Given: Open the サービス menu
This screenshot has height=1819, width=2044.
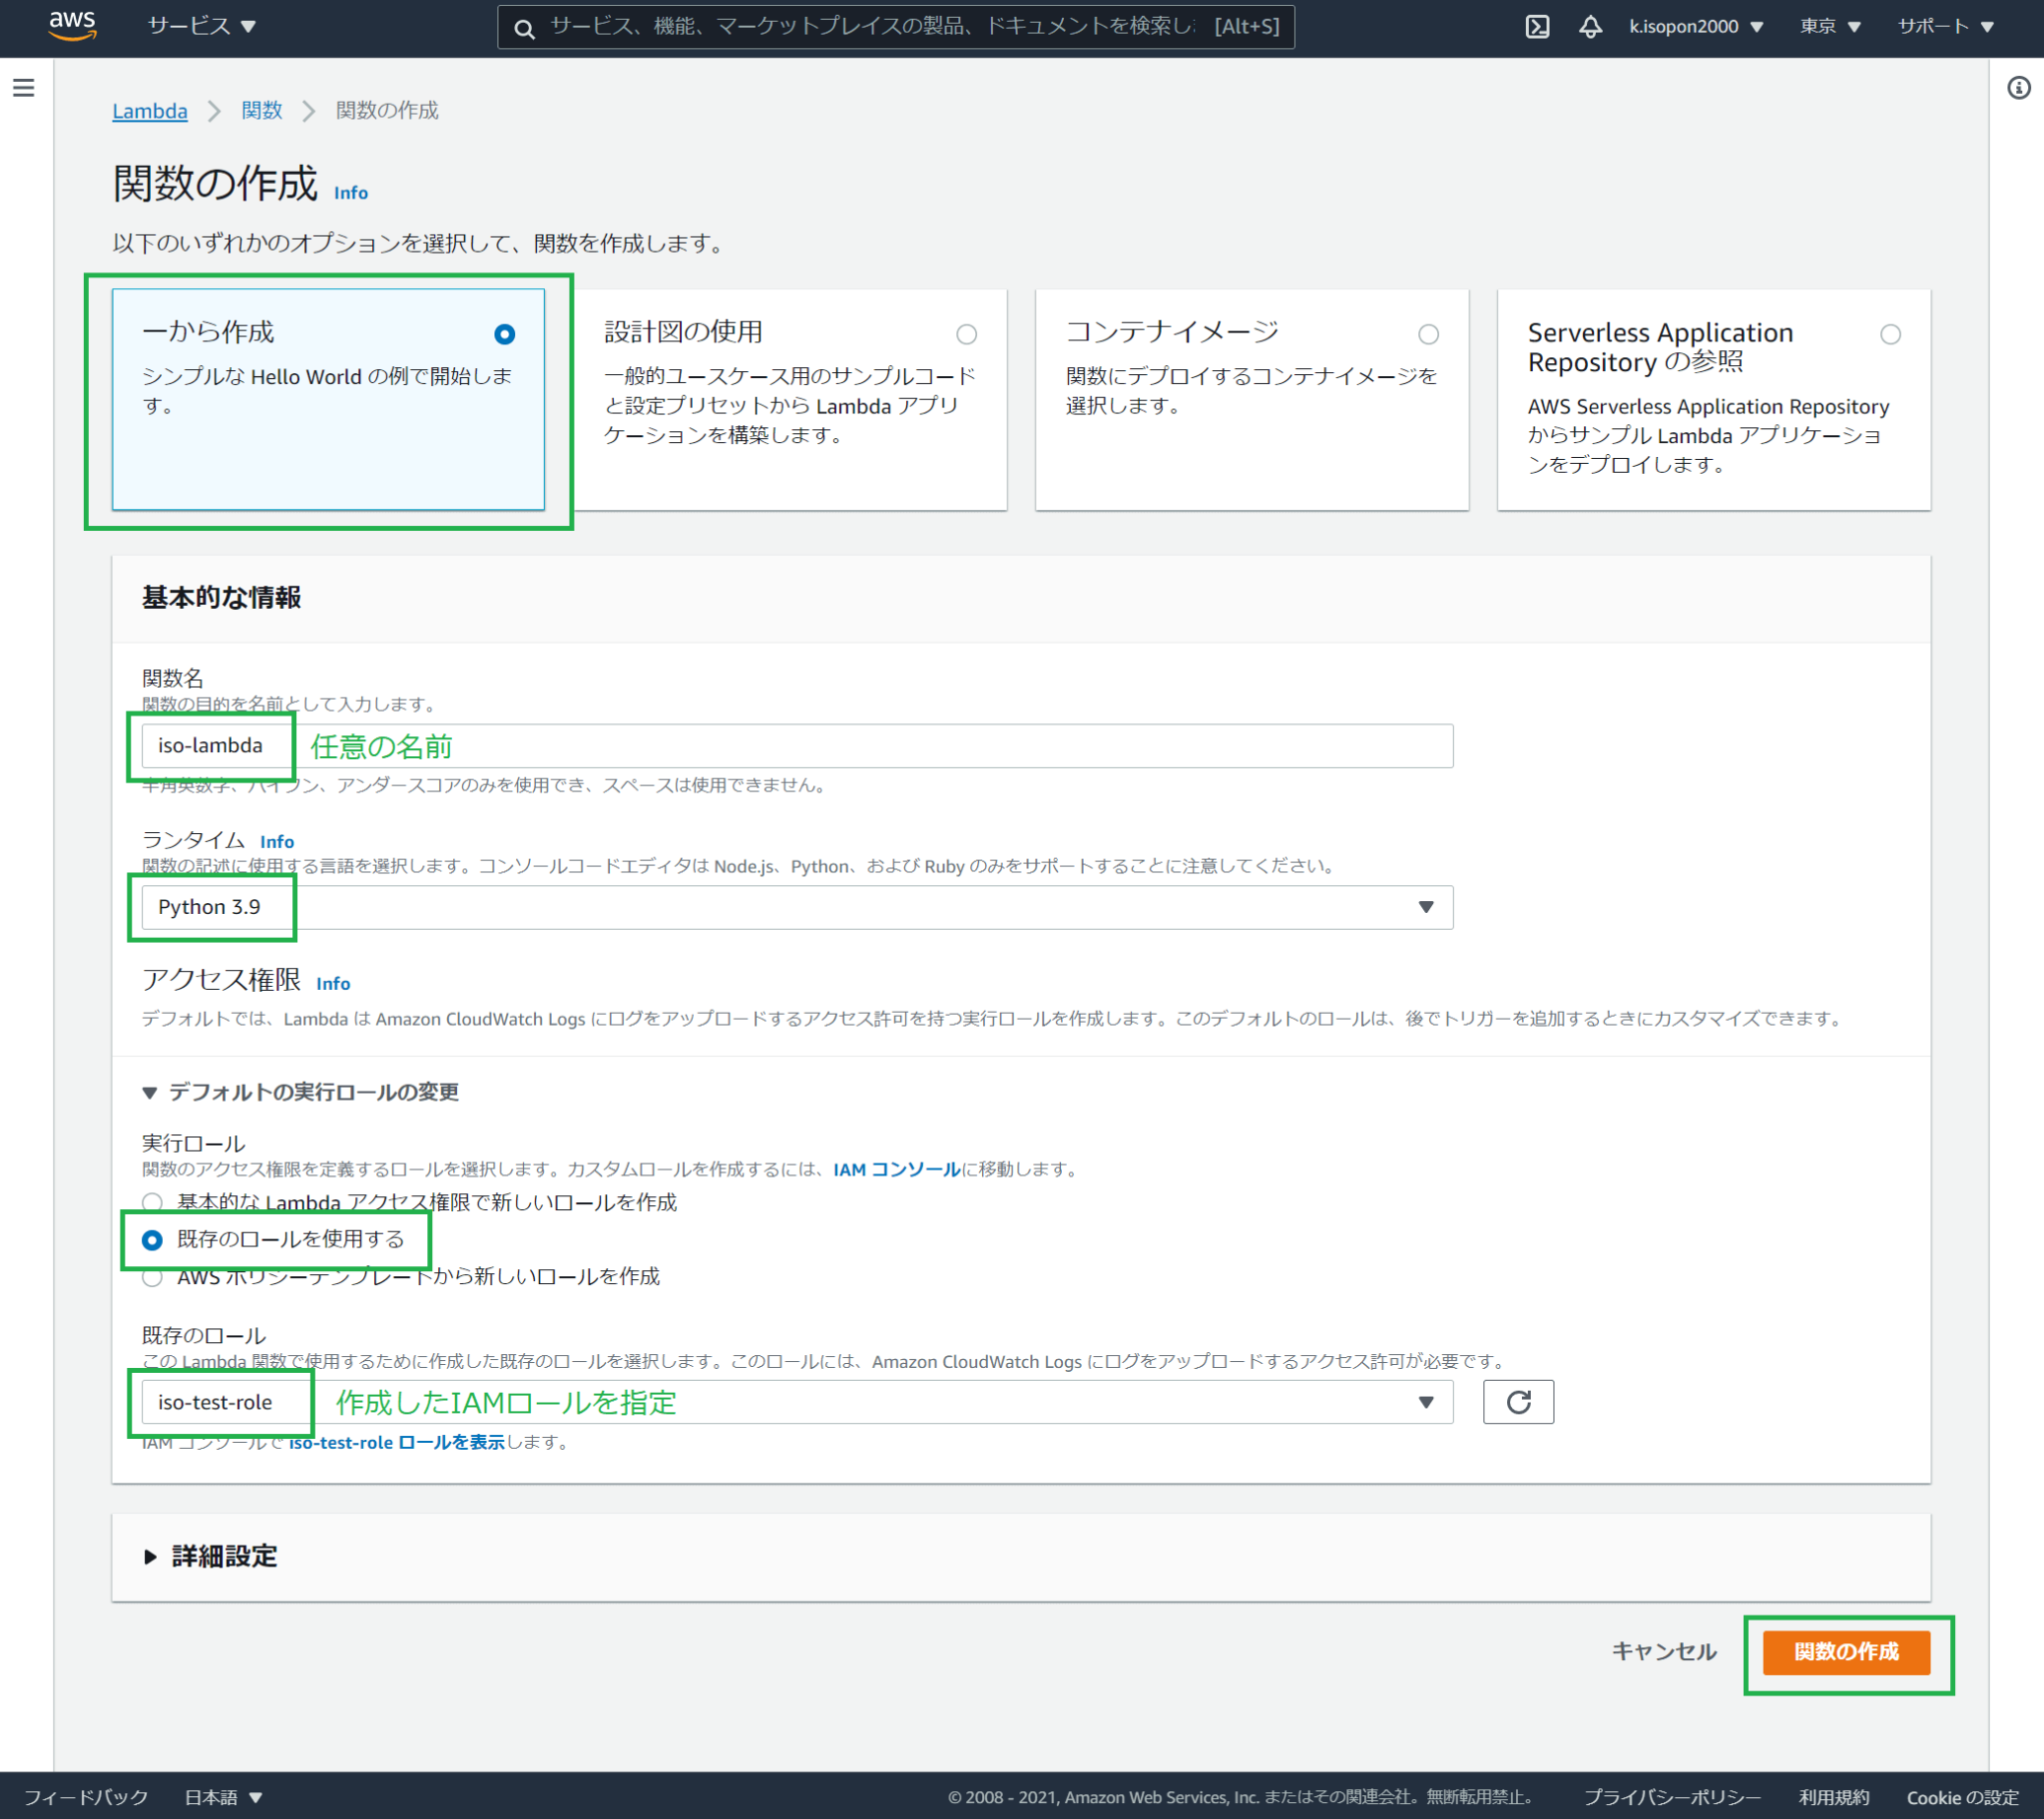Looking at the screenshot, I should click(x=201, y=27).
